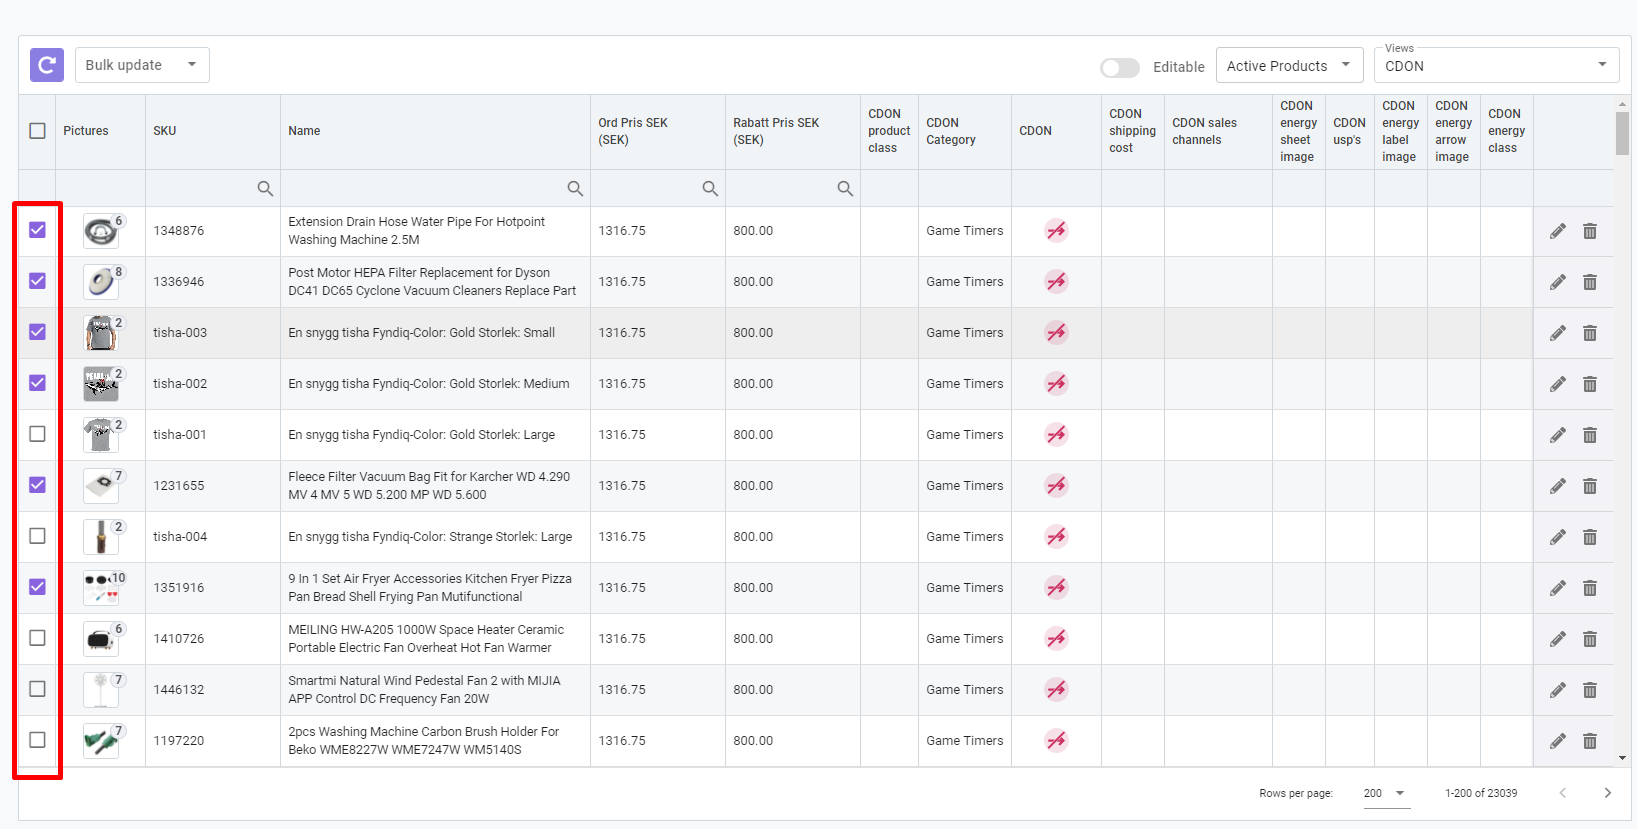Edit the row with SKU 1351916
This screenshot has width=1637, height=829.
pos(1558,588)
